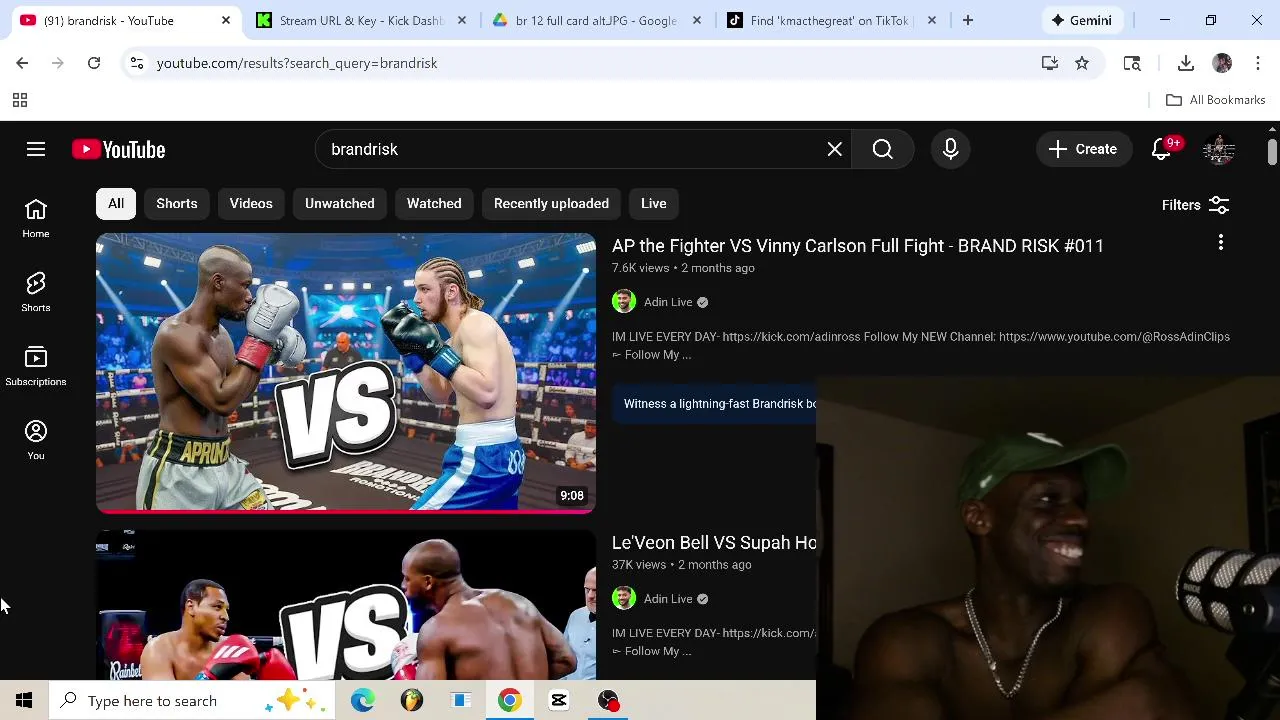Viewport: 1280px width, 720px height.
Task: Open Le'Veon Bell VS Supah Hot thumbnail
Action: tap(346, 605)
